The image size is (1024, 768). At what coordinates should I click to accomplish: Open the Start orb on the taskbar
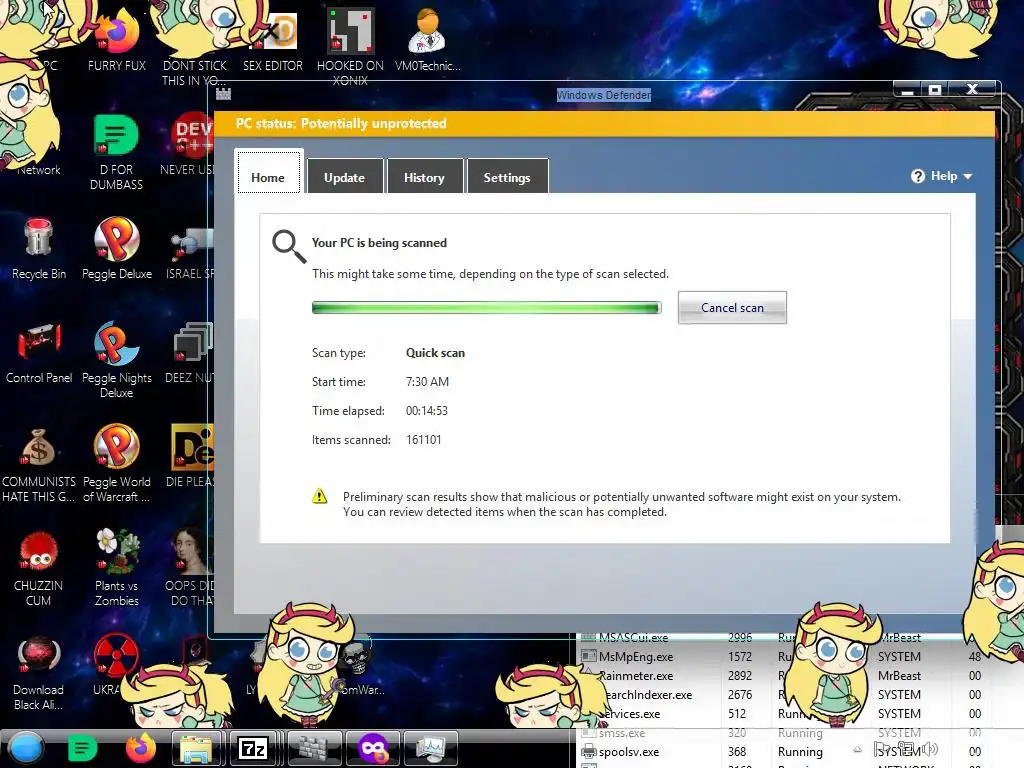click(26, 748)
